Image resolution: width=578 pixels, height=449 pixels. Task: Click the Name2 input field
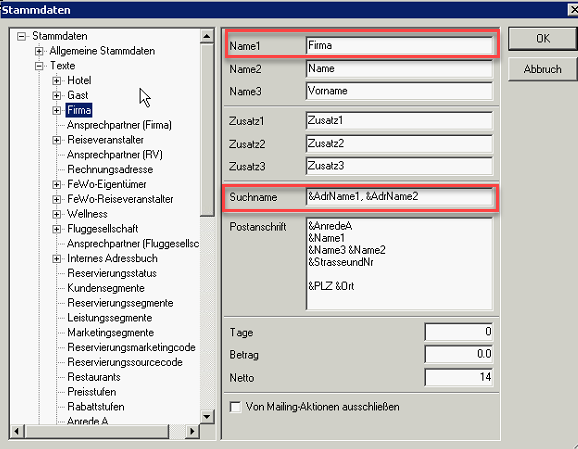point(399,69)
